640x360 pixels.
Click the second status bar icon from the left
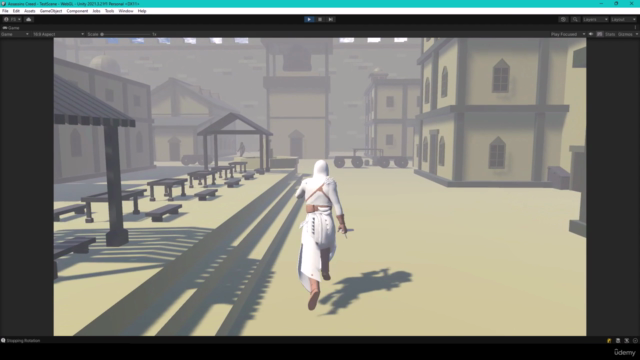[x=618, y=340]
